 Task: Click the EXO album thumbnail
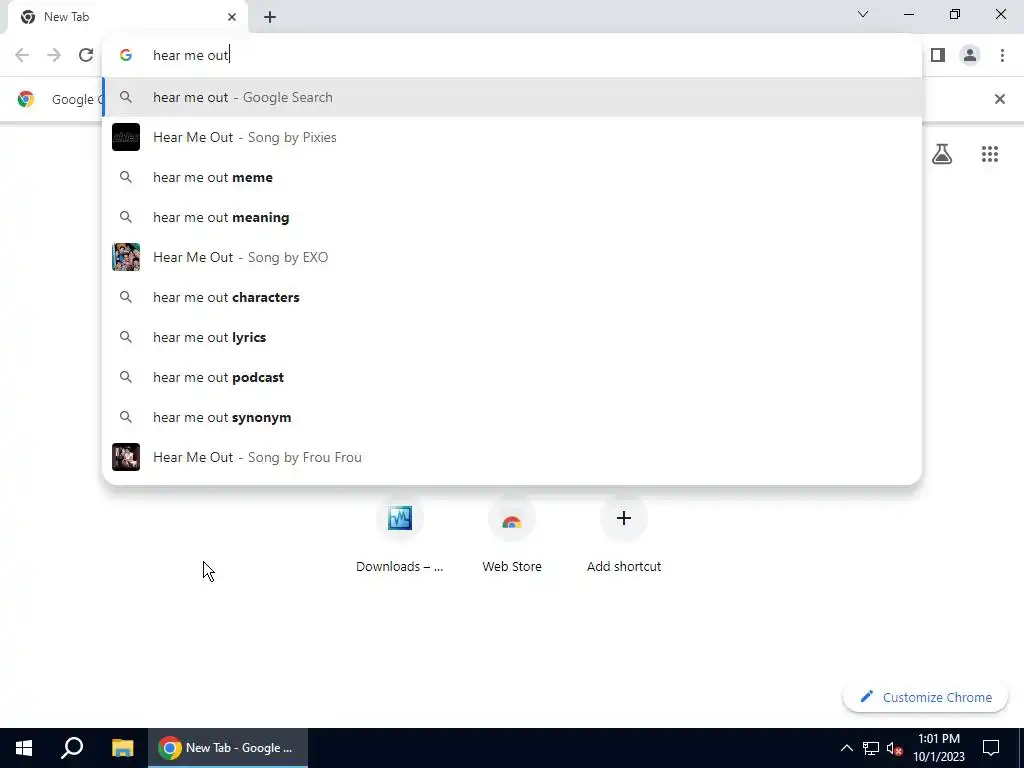126,257
